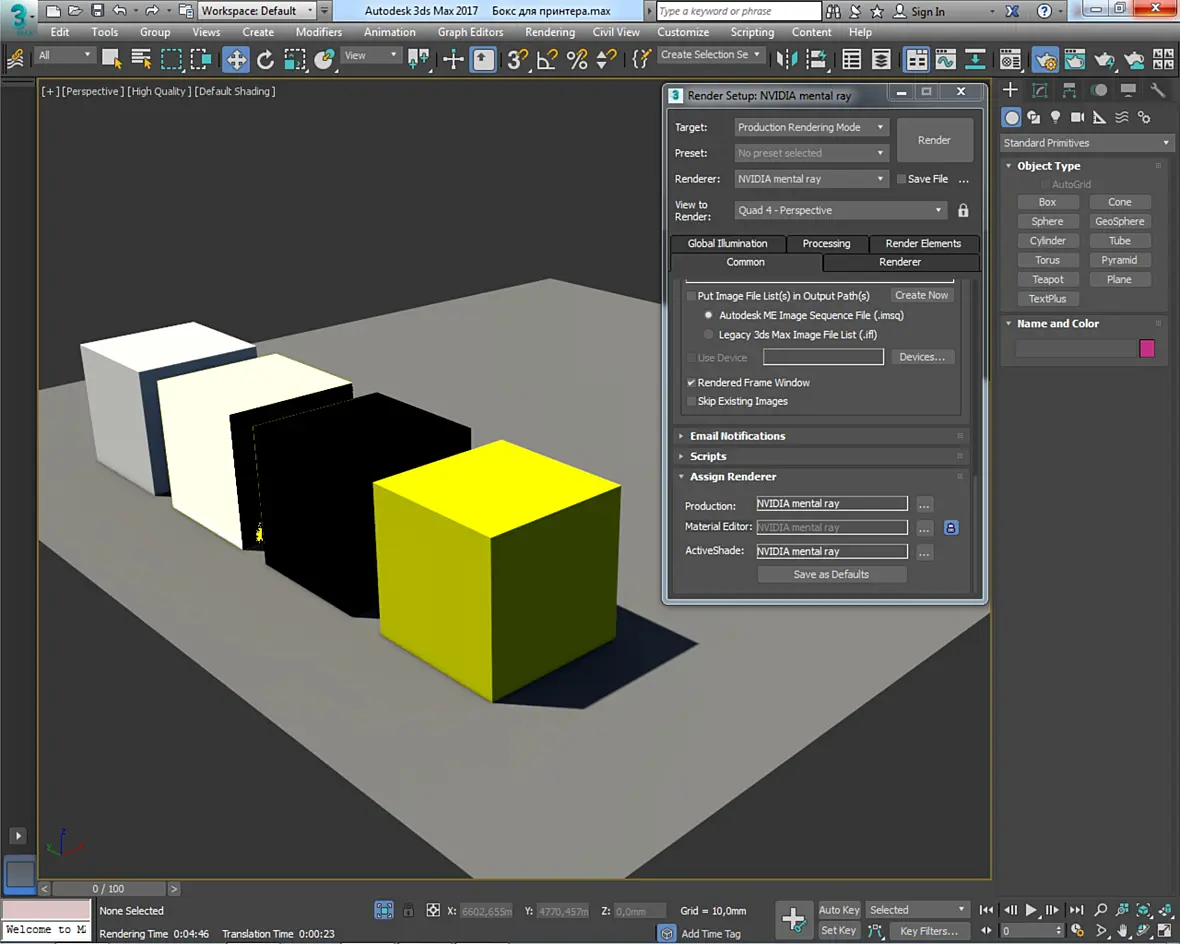Screen dimensions: 1180x944
Task: Open Select by Name list
Action: [x=141, y=59]
